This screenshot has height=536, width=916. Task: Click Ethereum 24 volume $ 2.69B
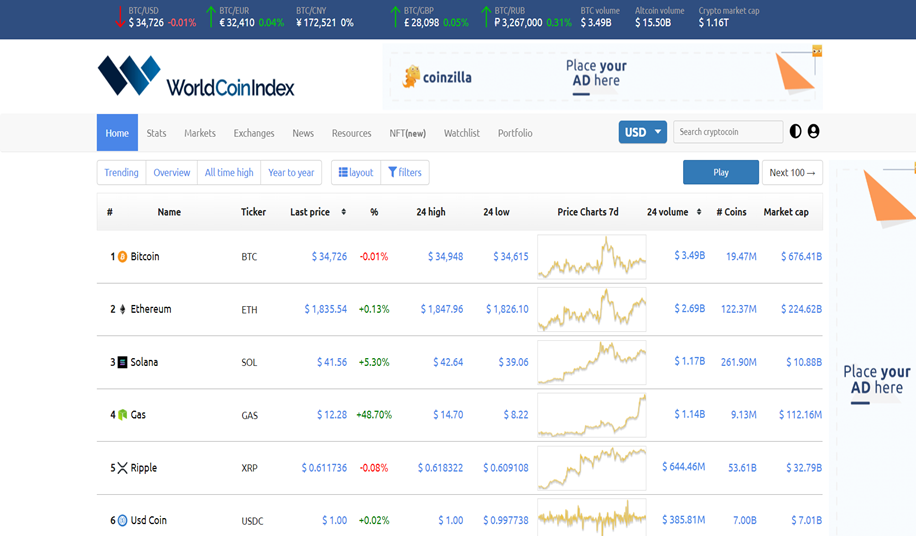pyautogui.click(x=689, y=308)
